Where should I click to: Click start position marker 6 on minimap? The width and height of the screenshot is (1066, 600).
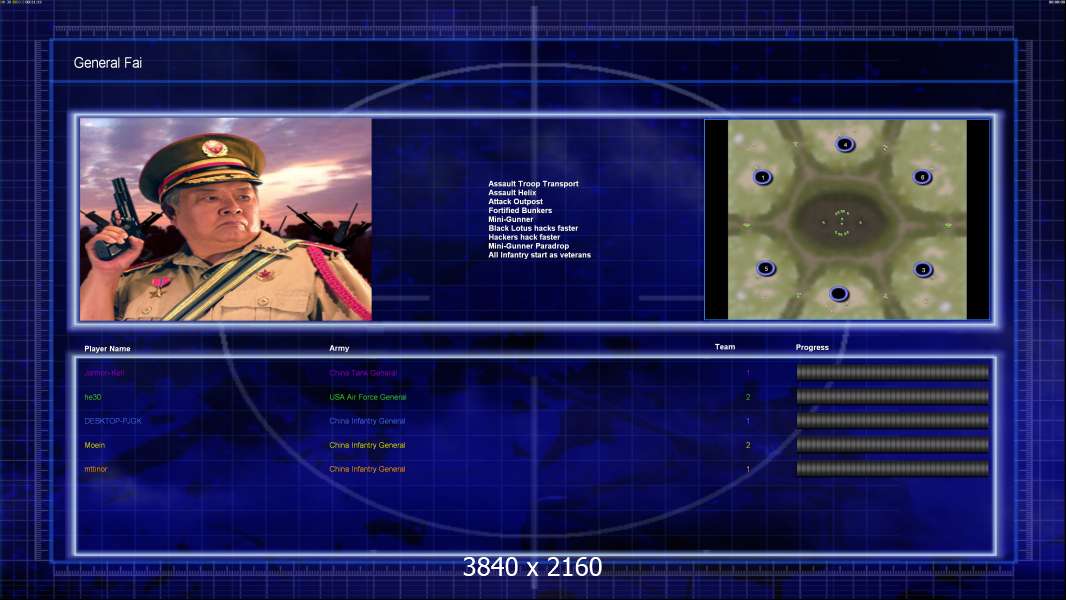click(922, 177)
